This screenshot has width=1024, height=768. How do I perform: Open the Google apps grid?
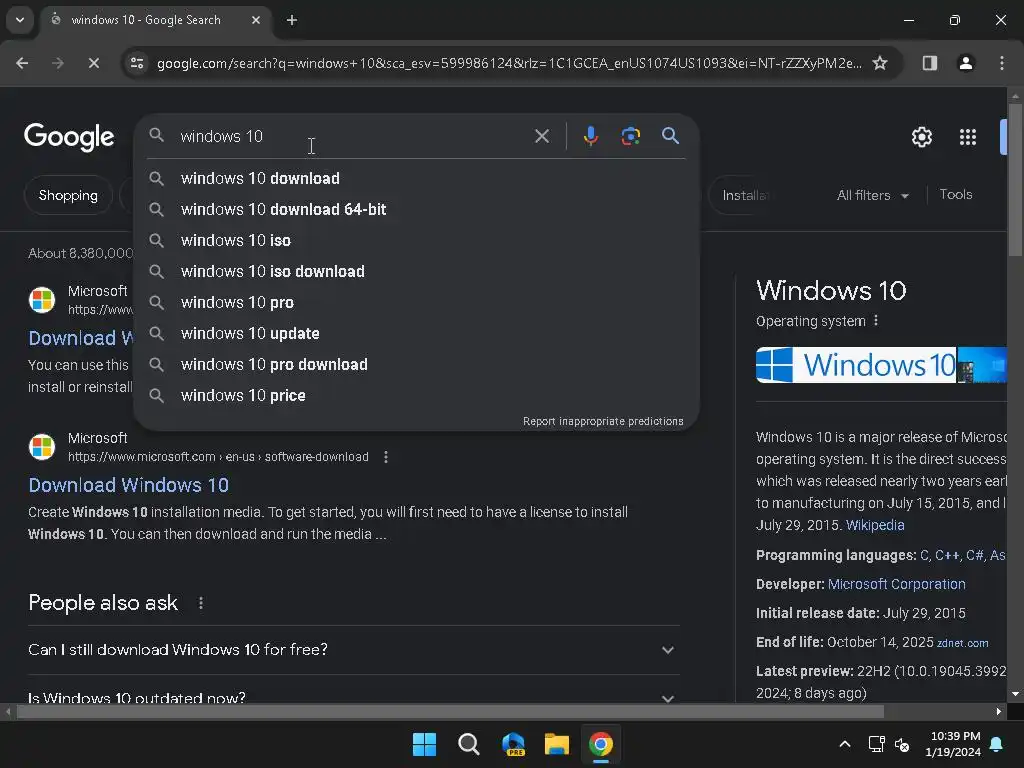968,137
